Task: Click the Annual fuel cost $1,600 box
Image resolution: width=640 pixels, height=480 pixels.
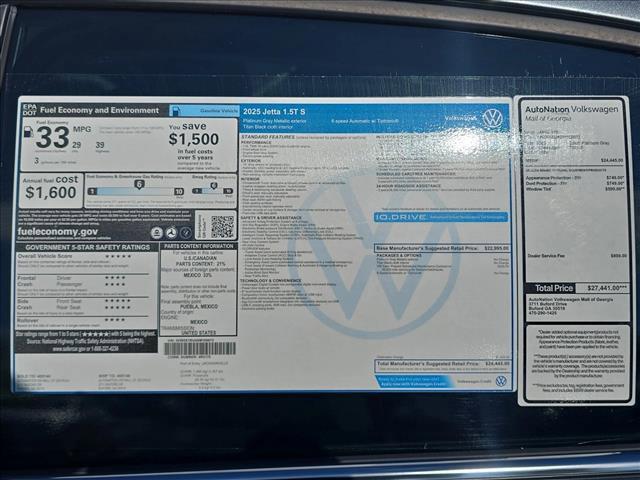Action: 50,189
